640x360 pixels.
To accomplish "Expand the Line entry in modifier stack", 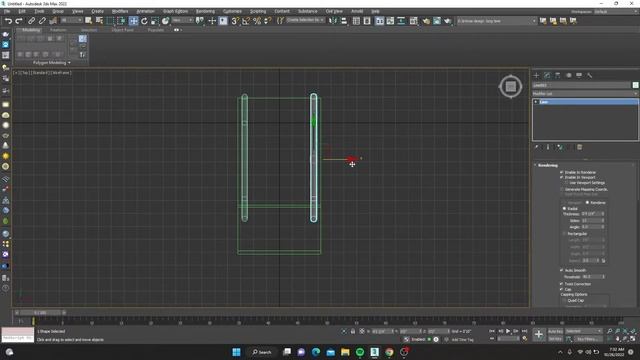I will 536,102.
